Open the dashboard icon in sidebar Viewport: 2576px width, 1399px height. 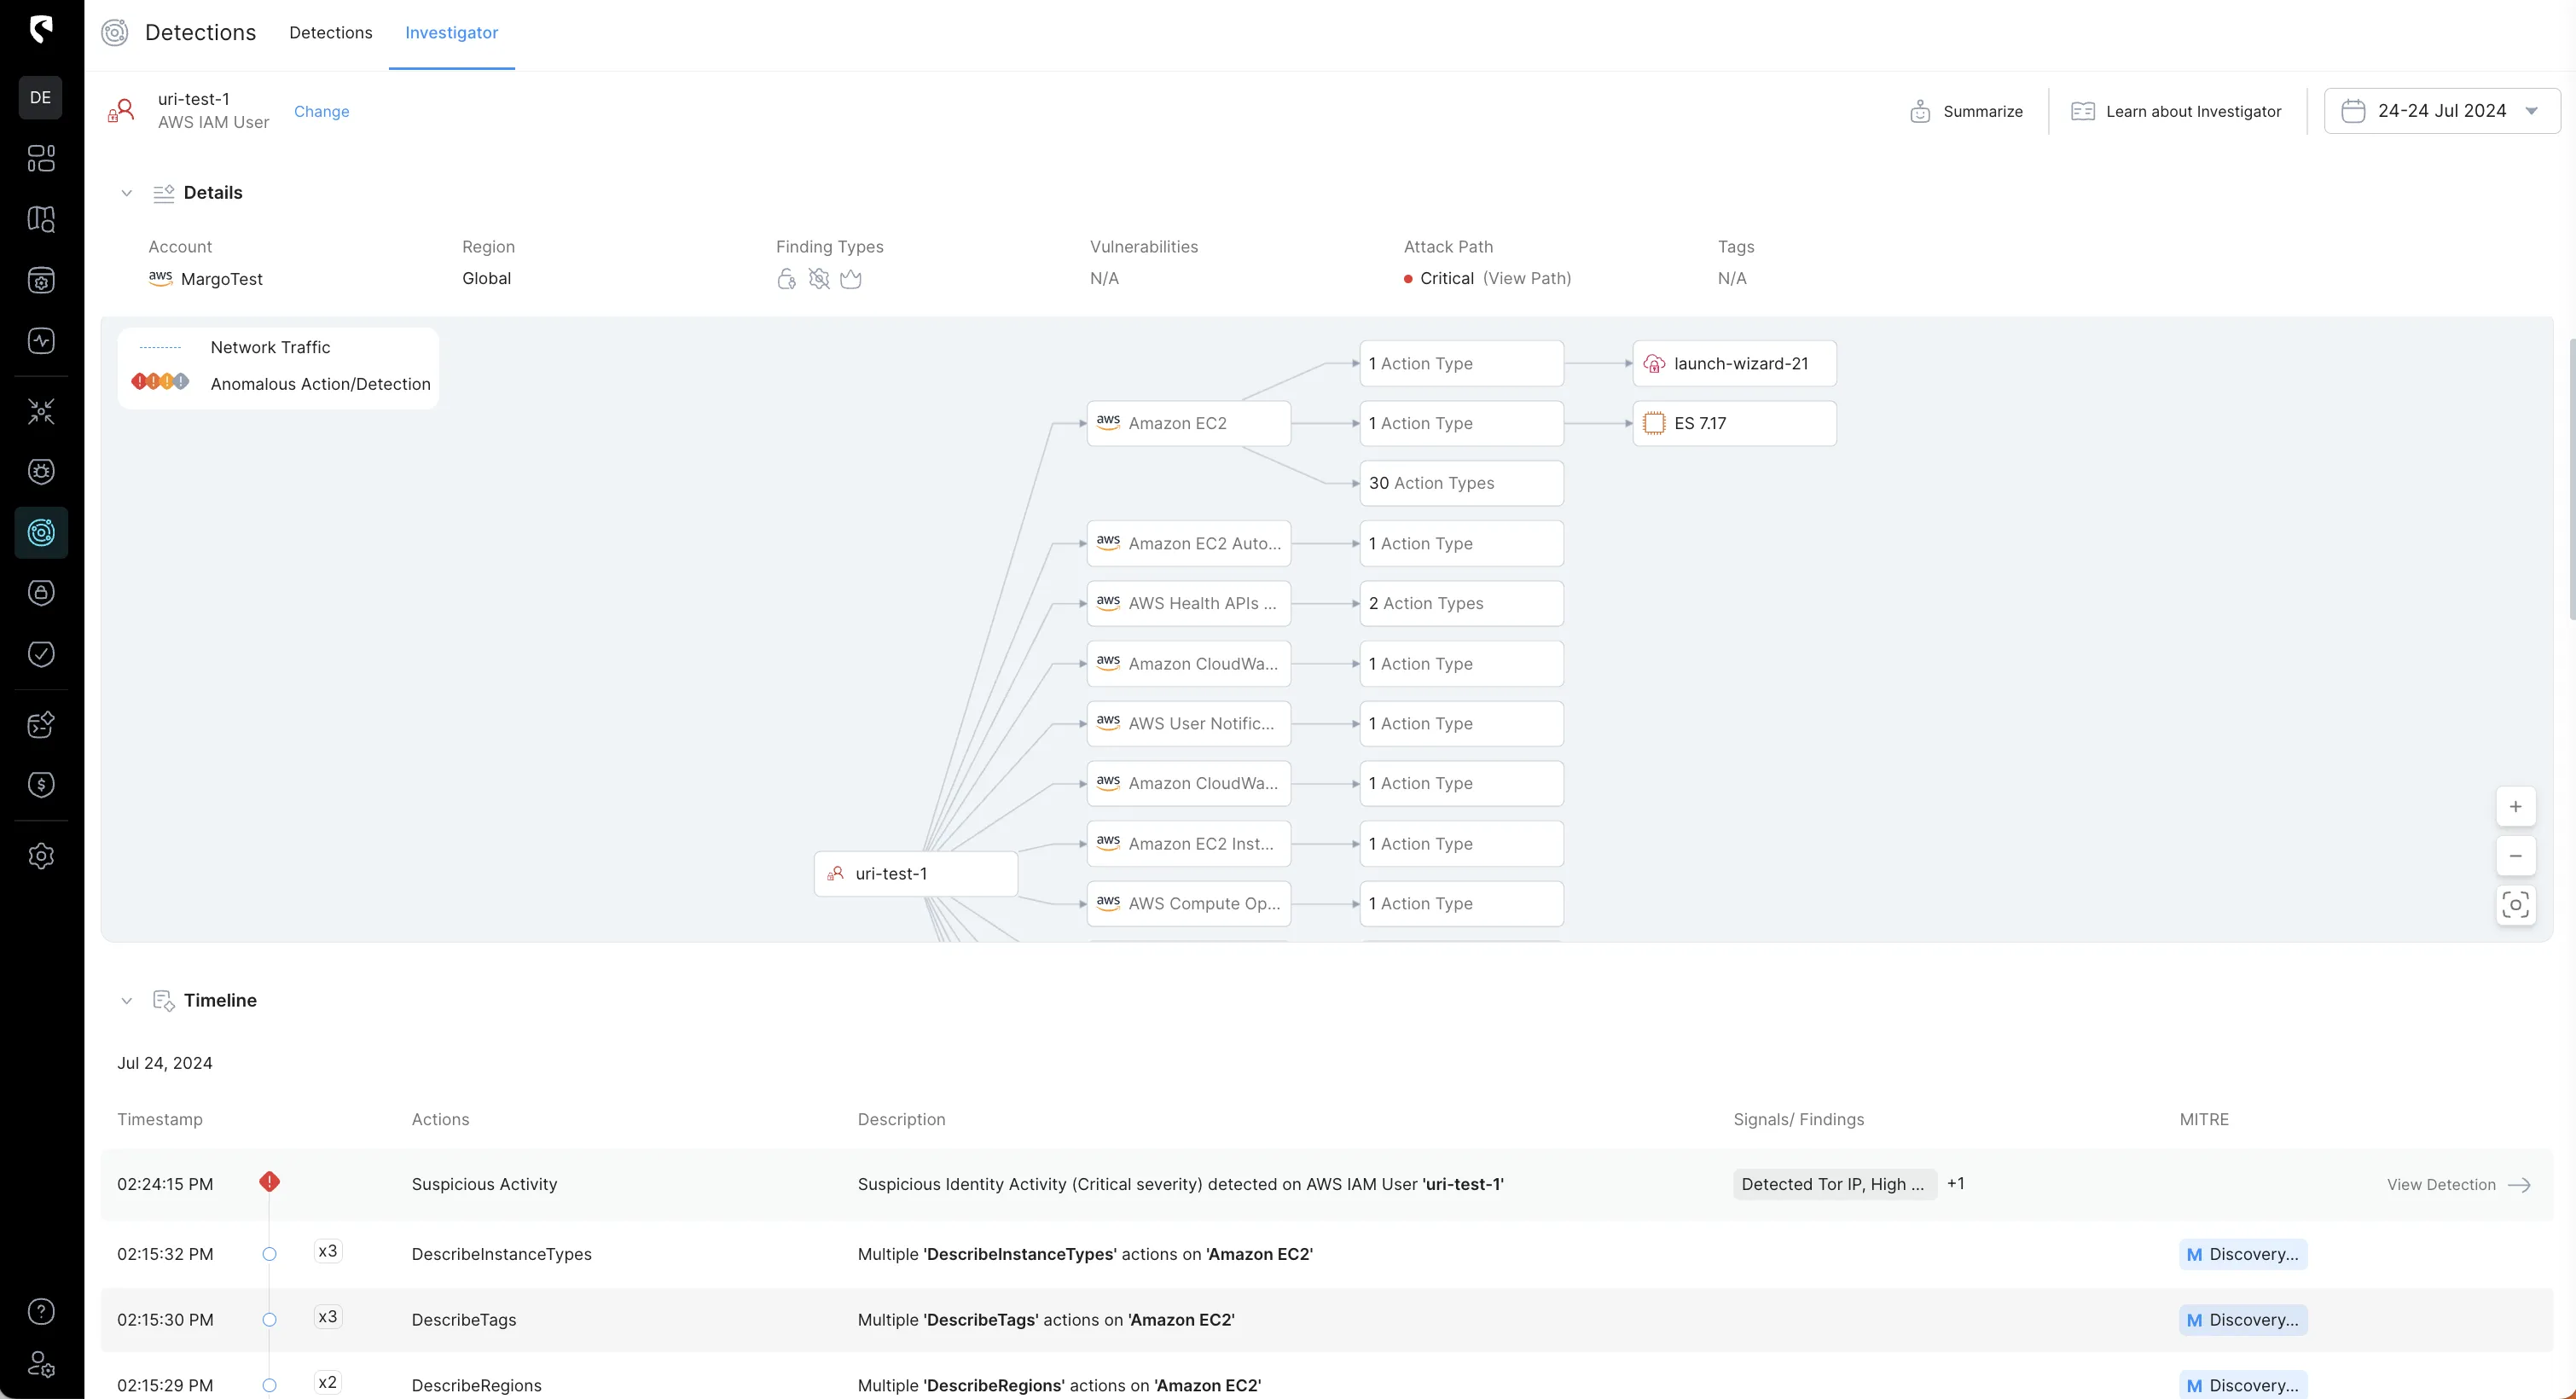(x=41, y=158)
